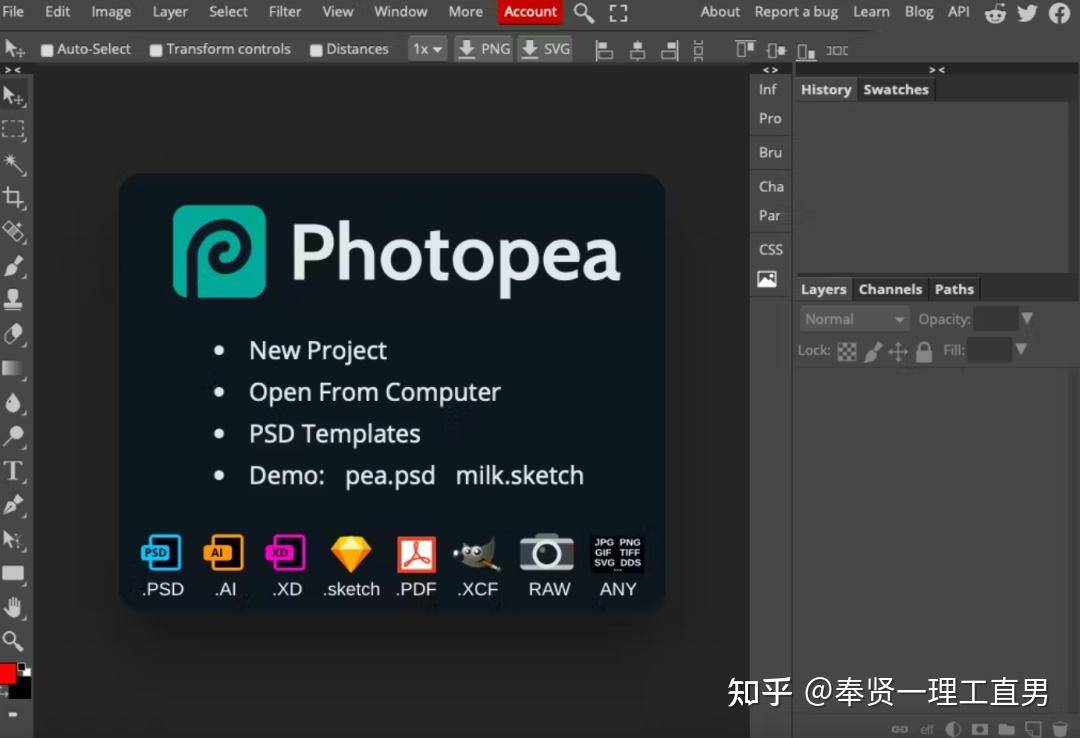Click the delete layer trash icon
The image size is (1080, 738).
(x=1061, y=728)
